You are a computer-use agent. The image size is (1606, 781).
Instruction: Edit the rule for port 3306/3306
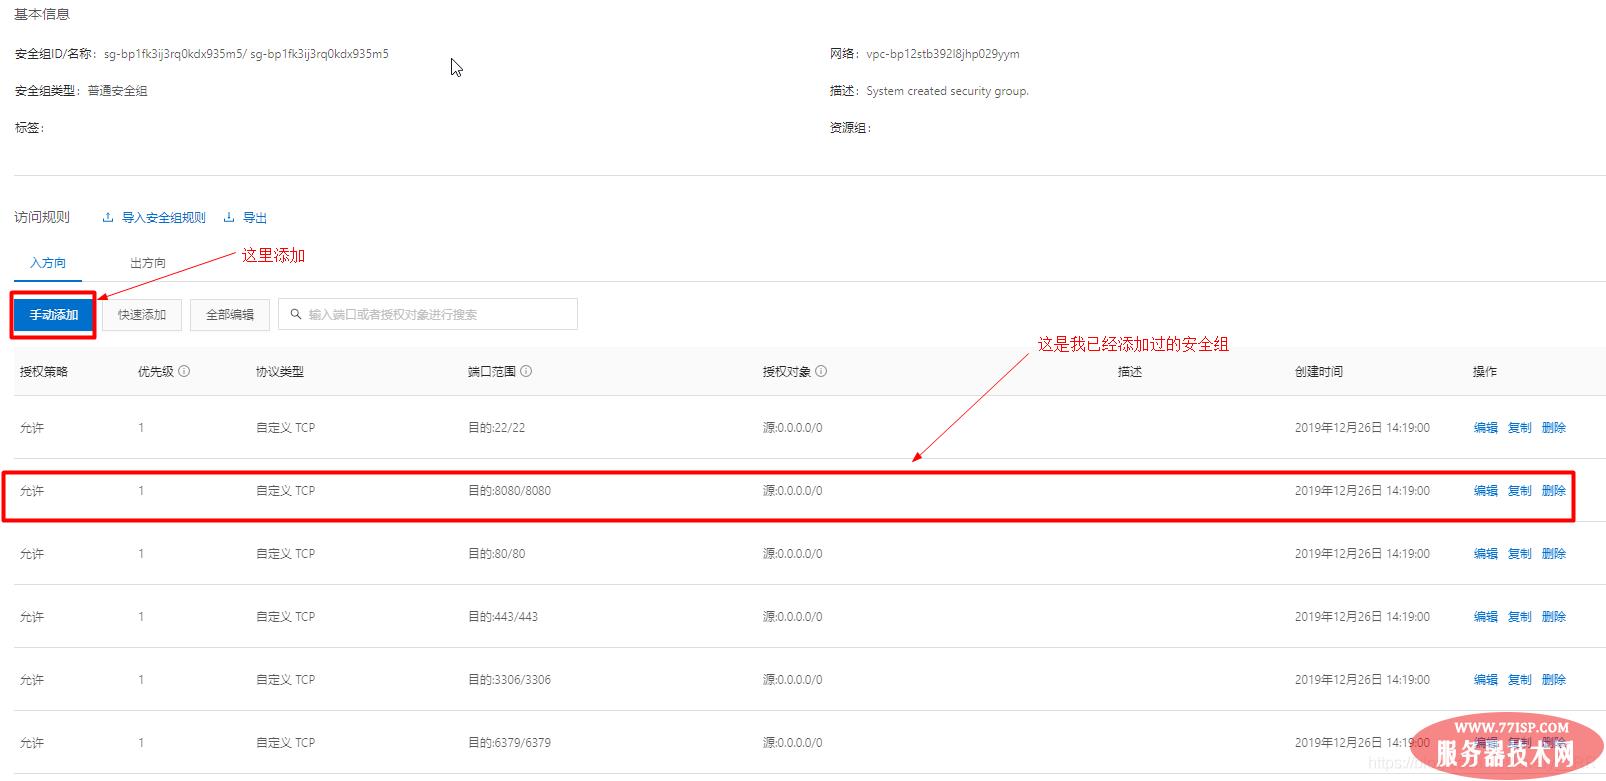pyautogui.click(x=1486, y=680)
